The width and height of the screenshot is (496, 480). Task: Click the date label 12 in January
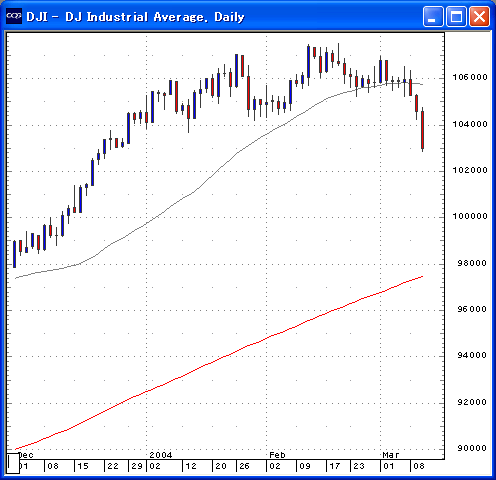(x=191, y=466)
